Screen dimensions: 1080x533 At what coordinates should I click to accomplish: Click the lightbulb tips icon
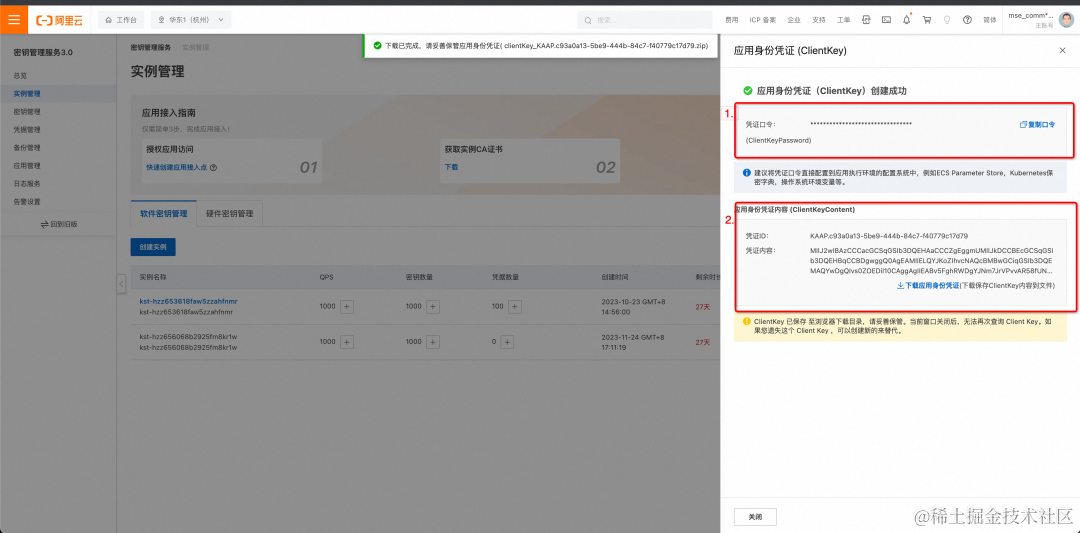(947, 20)
